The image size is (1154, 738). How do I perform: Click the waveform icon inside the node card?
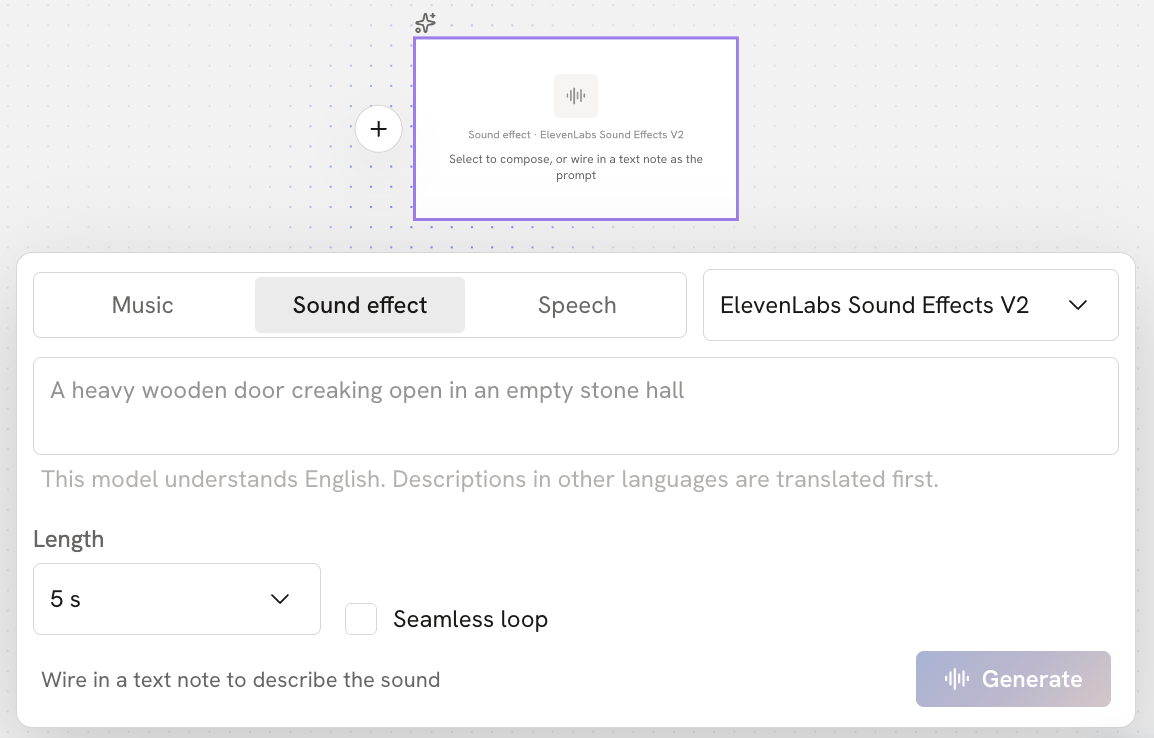(576, 96)
